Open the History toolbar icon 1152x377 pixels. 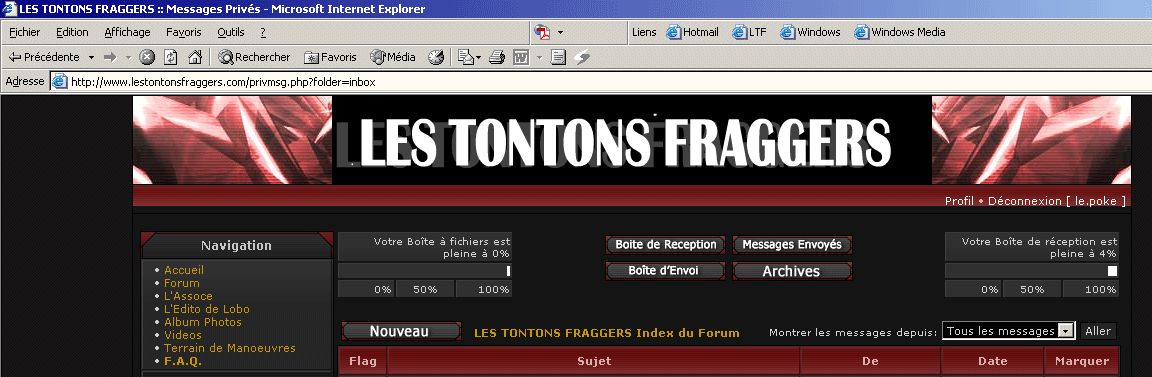[436, 57]
